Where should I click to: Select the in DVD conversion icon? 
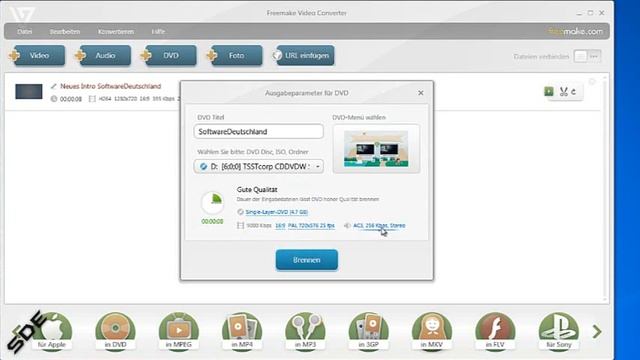pos(116,331)
